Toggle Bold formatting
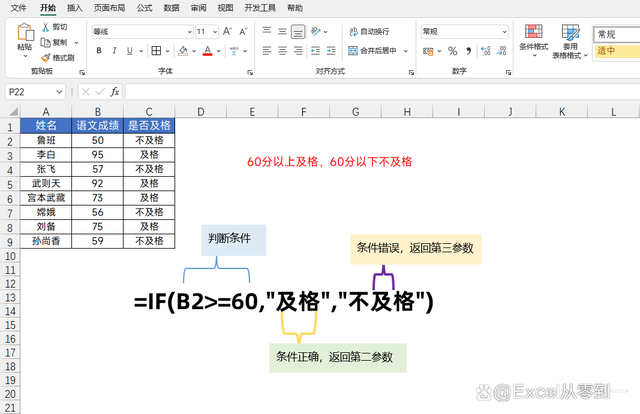 (99, 51)
